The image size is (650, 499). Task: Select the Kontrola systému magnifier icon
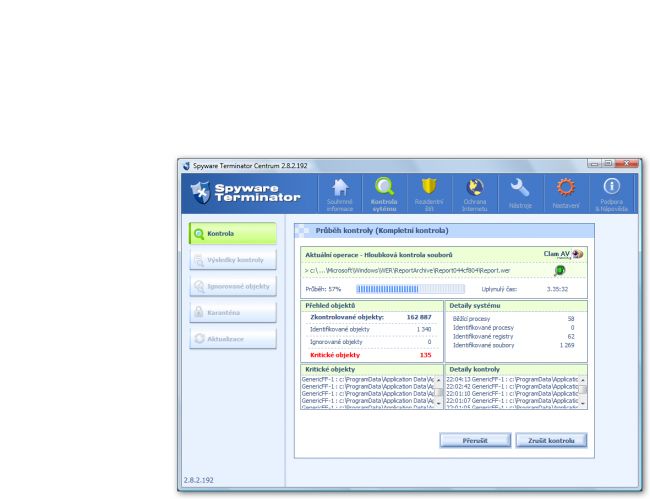point(384,187)
